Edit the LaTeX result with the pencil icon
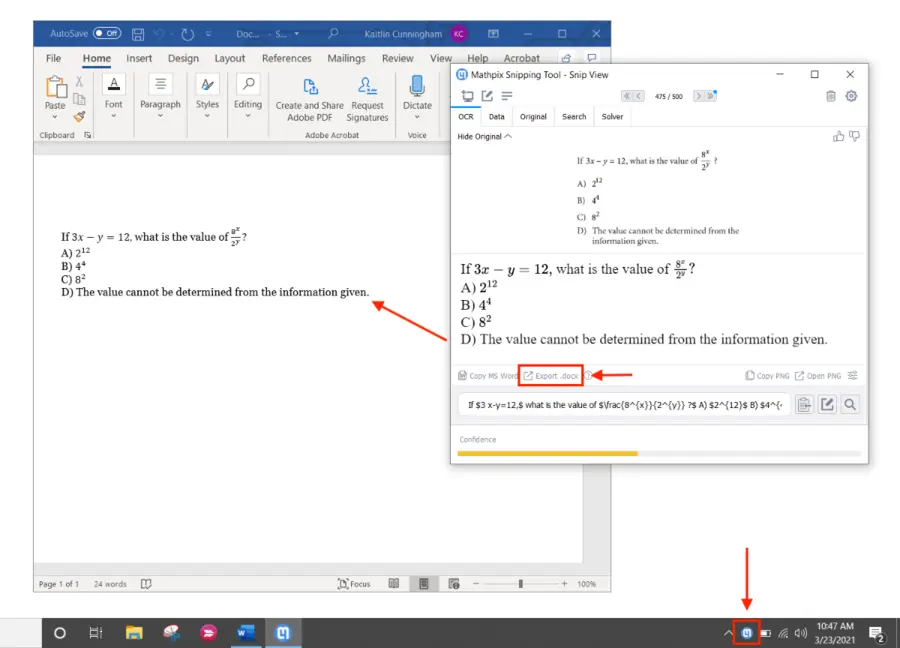Screen dimensions: 900x648 pyautogui.click(x=827, y=405)
